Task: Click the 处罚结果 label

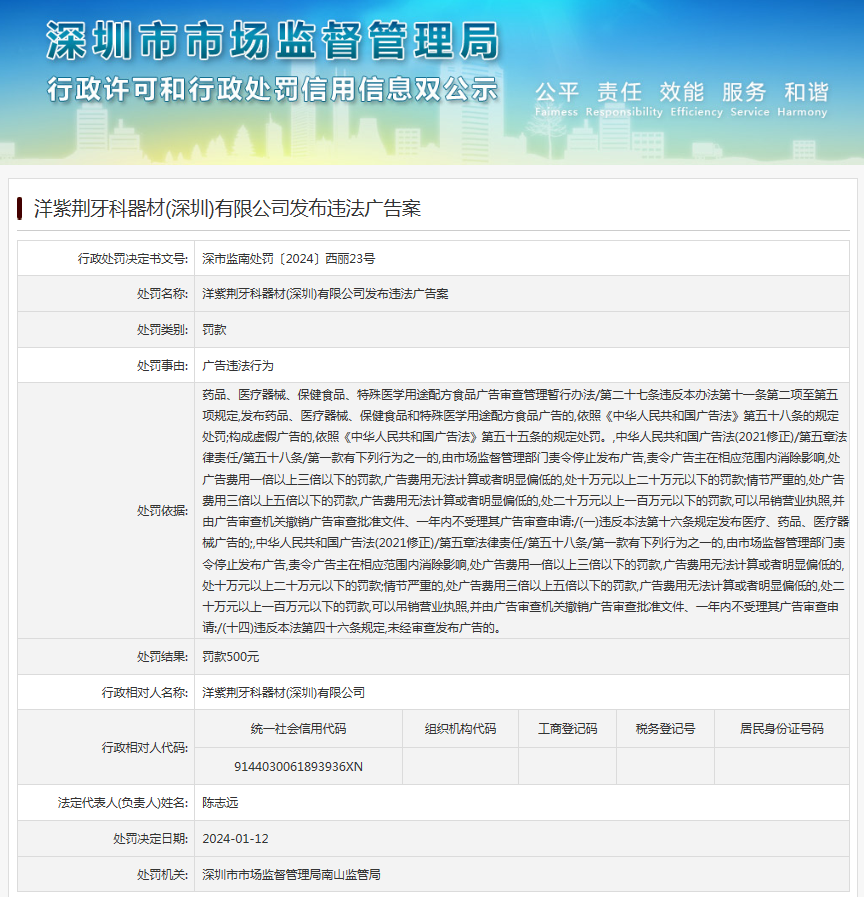Action: coord(163,657)
